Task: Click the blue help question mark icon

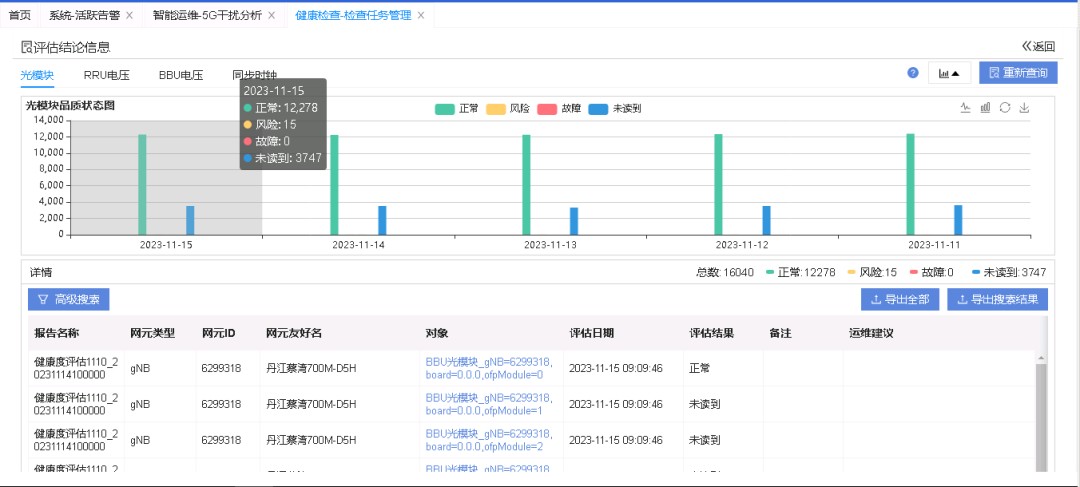Action: (x=913, y=73)
